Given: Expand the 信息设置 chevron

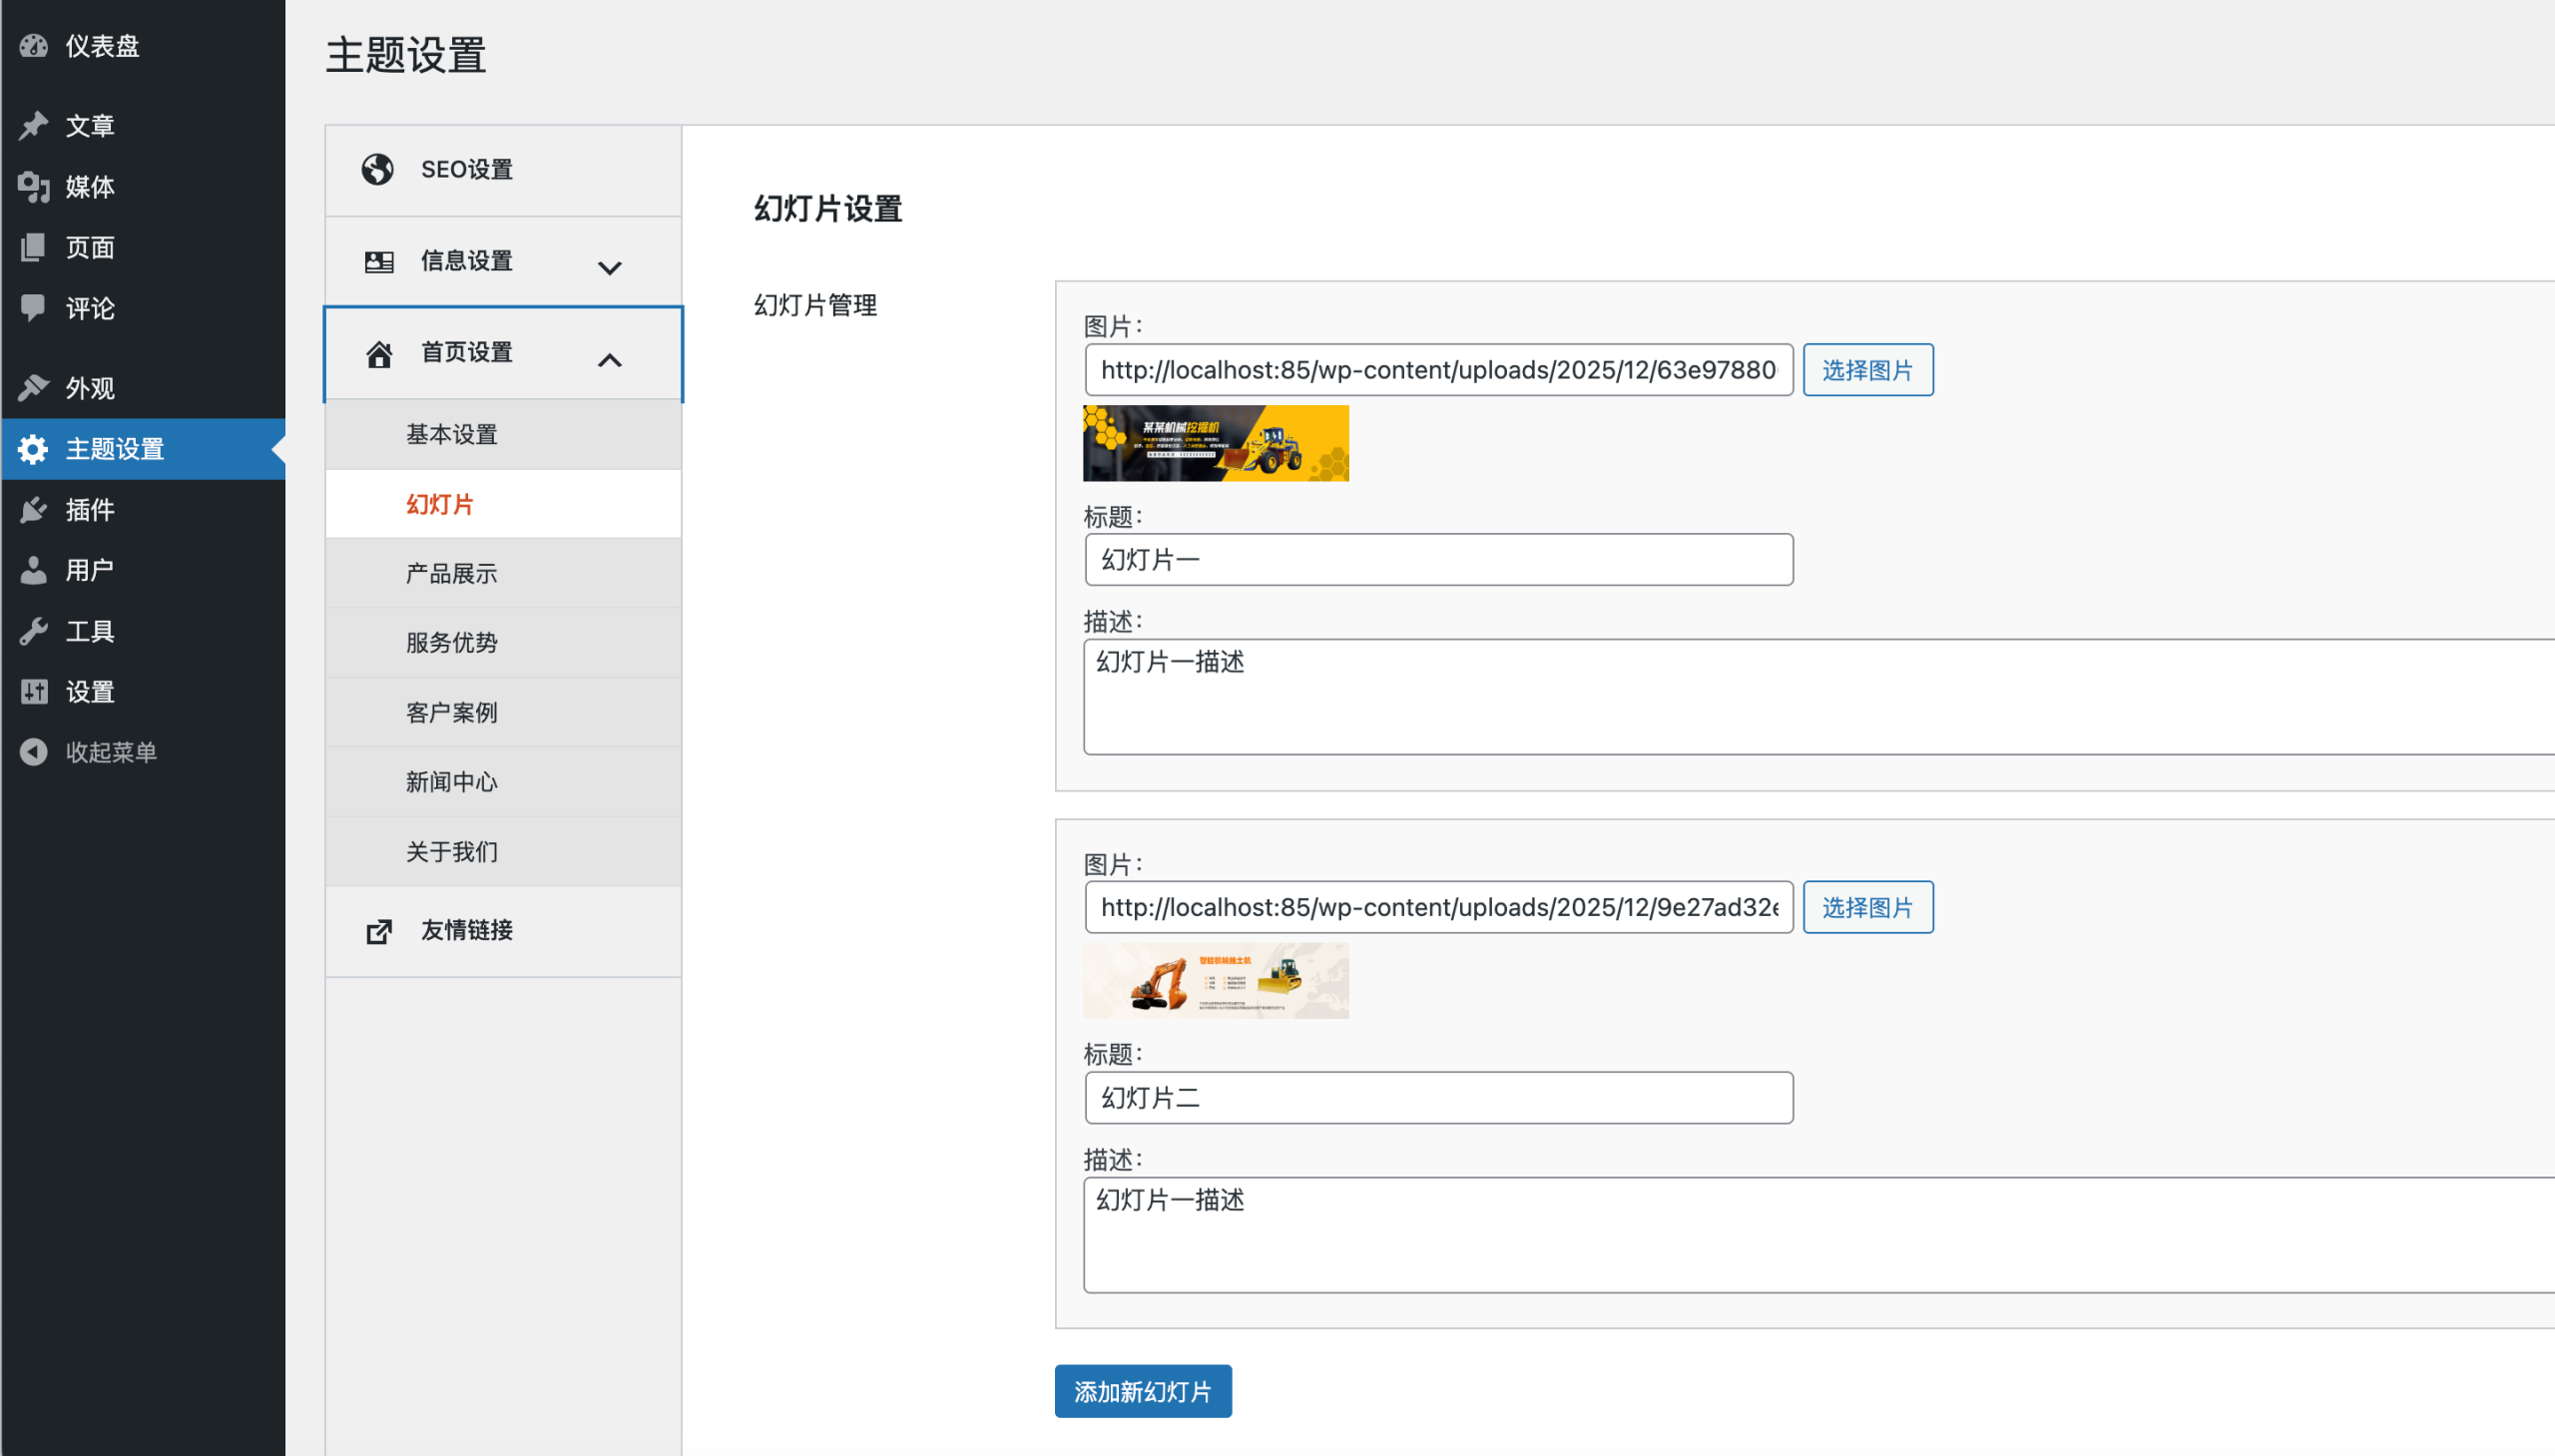Looking at the screenshot, I should point(609,267).
